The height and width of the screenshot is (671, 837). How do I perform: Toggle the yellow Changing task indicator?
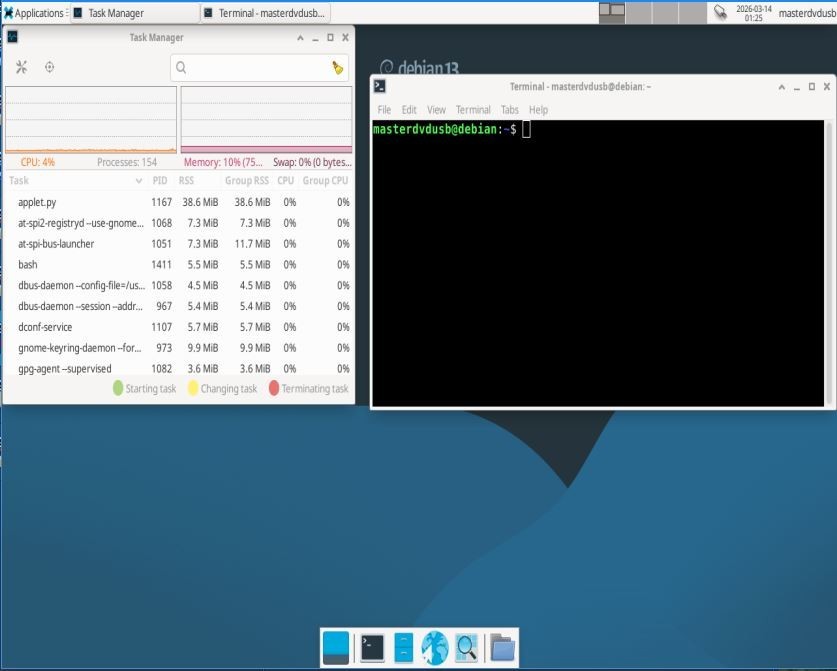pos(191,388)
